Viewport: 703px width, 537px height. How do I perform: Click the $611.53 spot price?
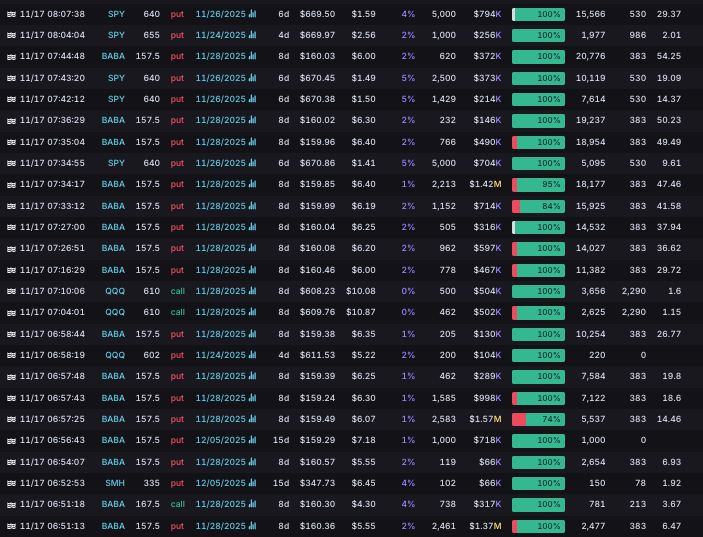(x=317, y=355)
